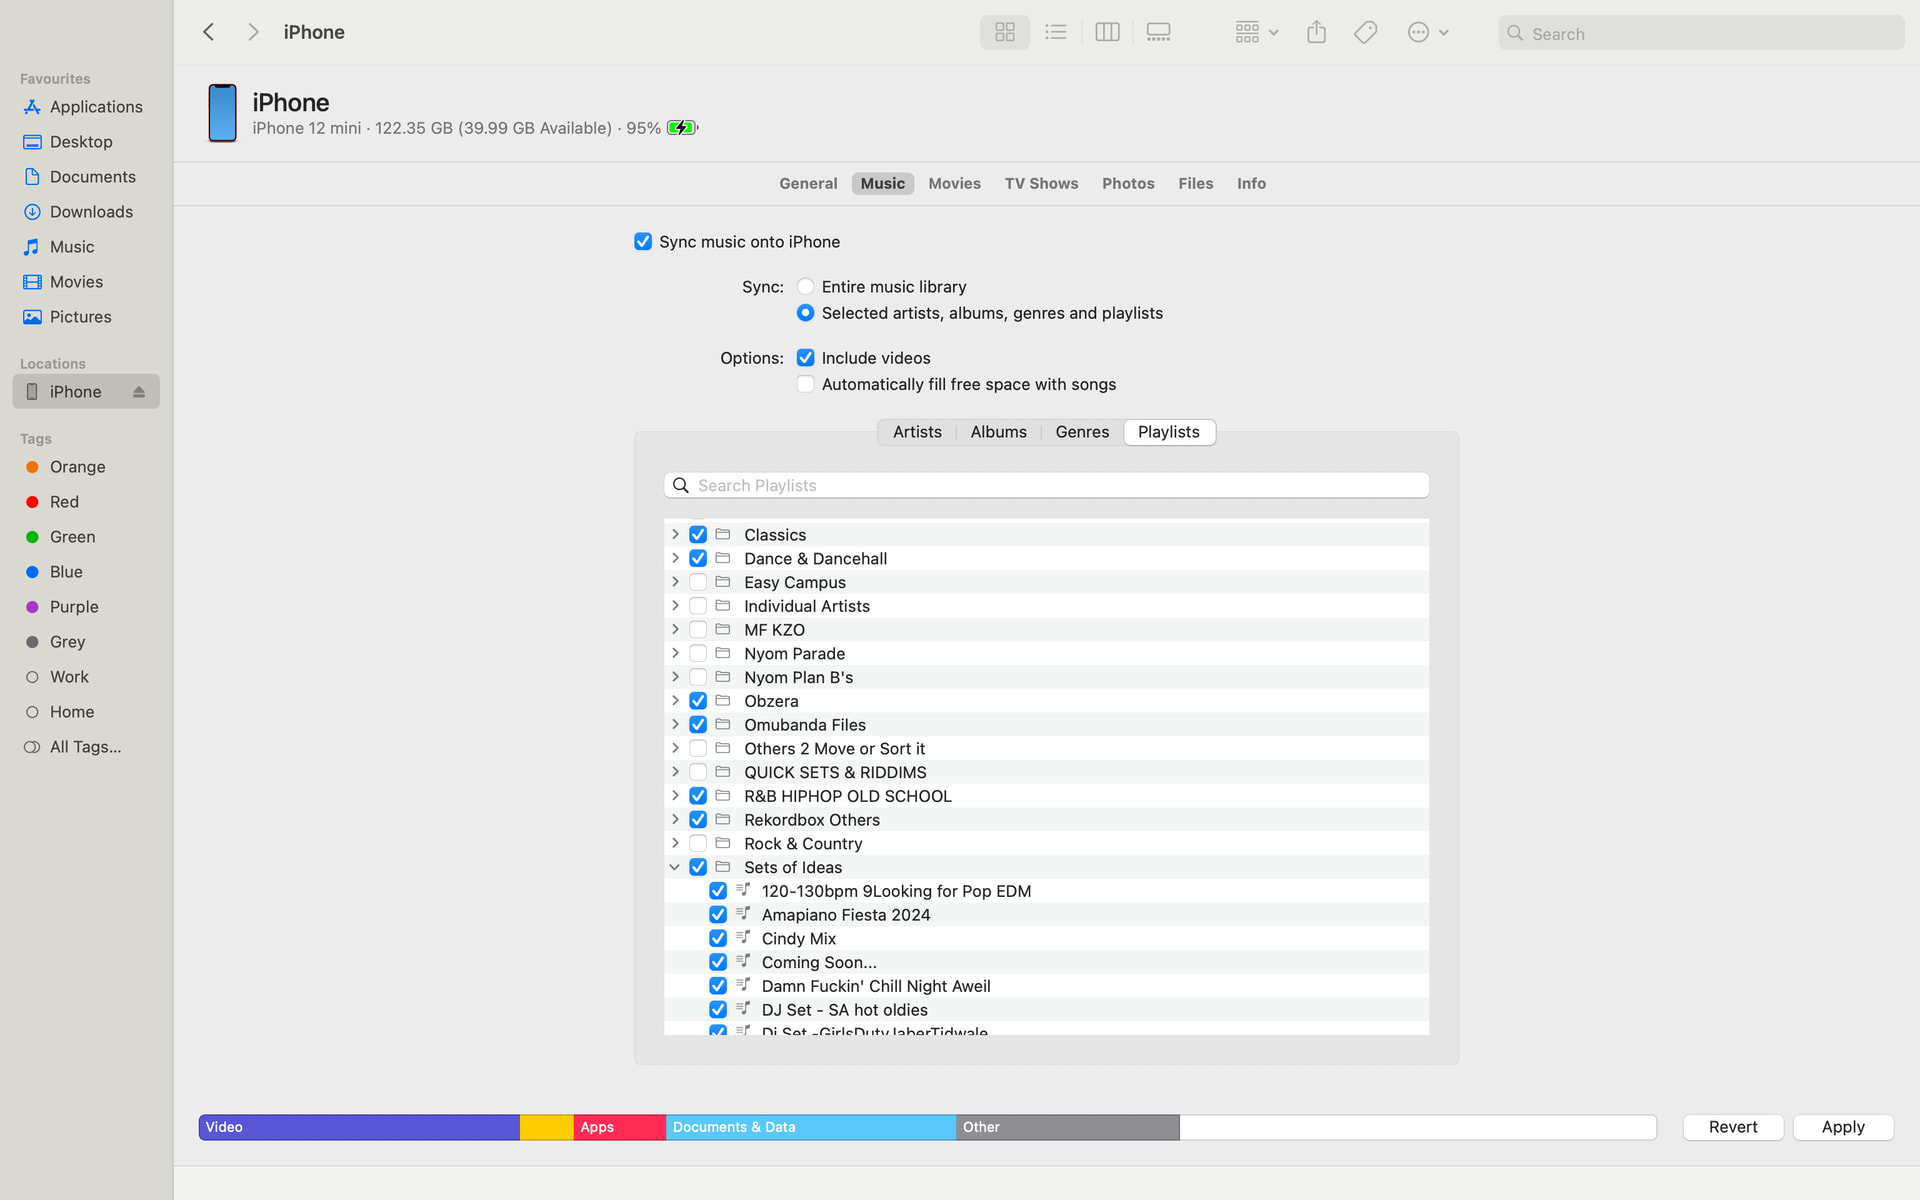Viewport: 1920px width, 1200px height.
Task: Open the Photos tab
Action: 1128,183
